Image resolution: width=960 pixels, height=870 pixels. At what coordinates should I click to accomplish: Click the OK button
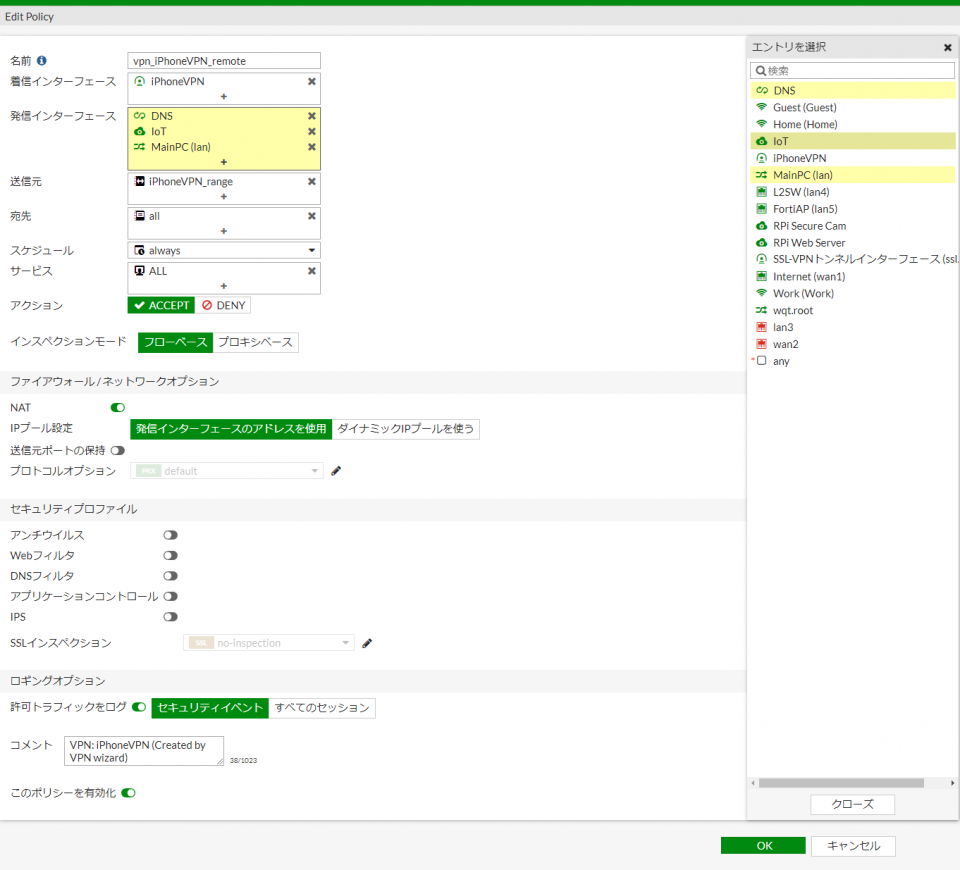tap(763, 846)
